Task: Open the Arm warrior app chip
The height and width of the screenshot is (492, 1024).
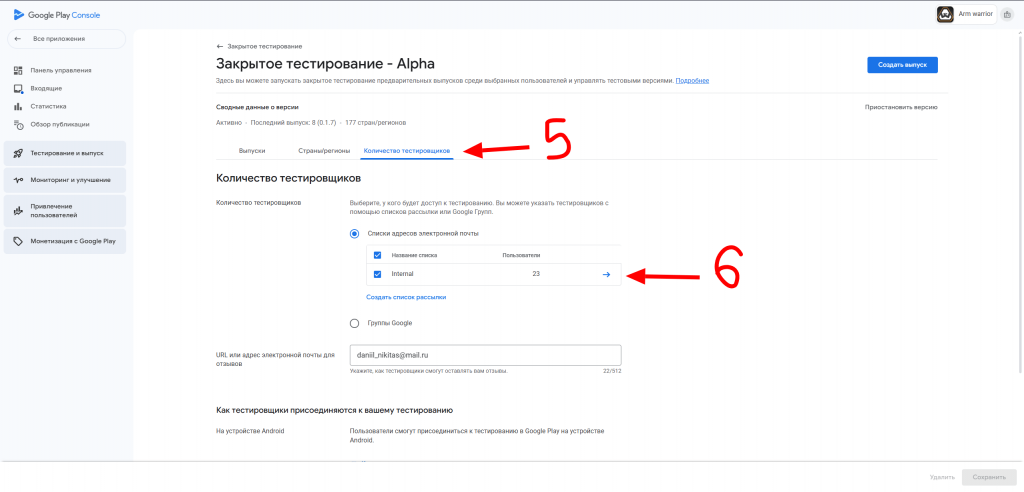Action: 966,14
